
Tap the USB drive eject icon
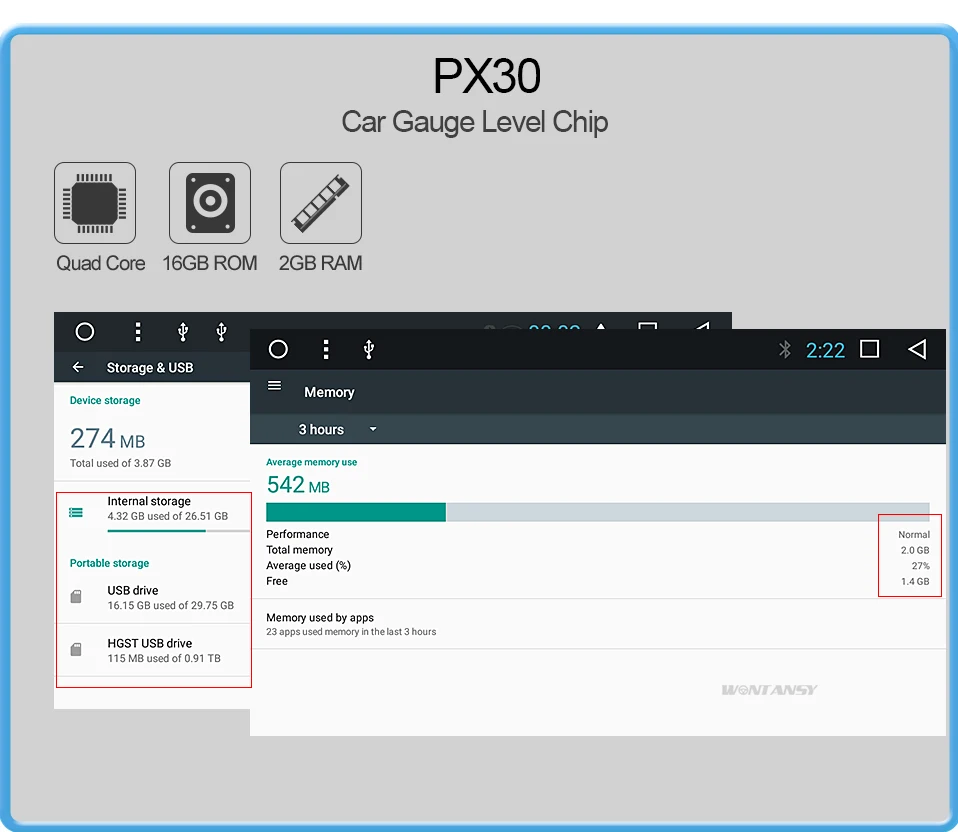[75, 596]
